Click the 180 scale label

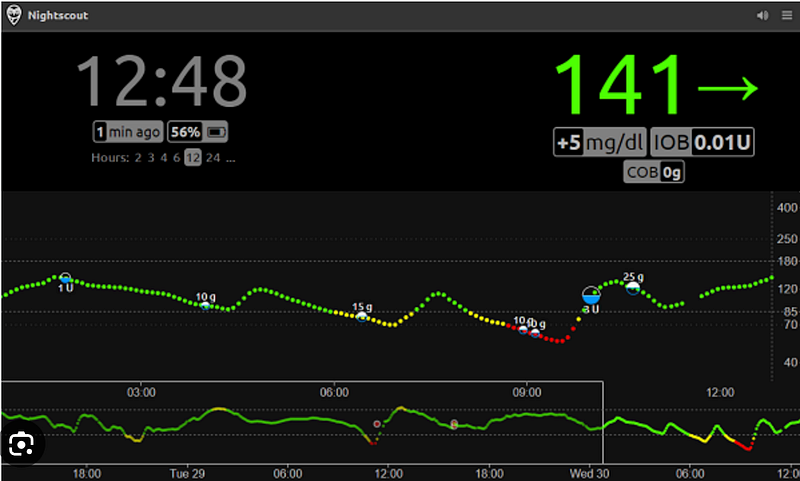click(x=787, y=262)
